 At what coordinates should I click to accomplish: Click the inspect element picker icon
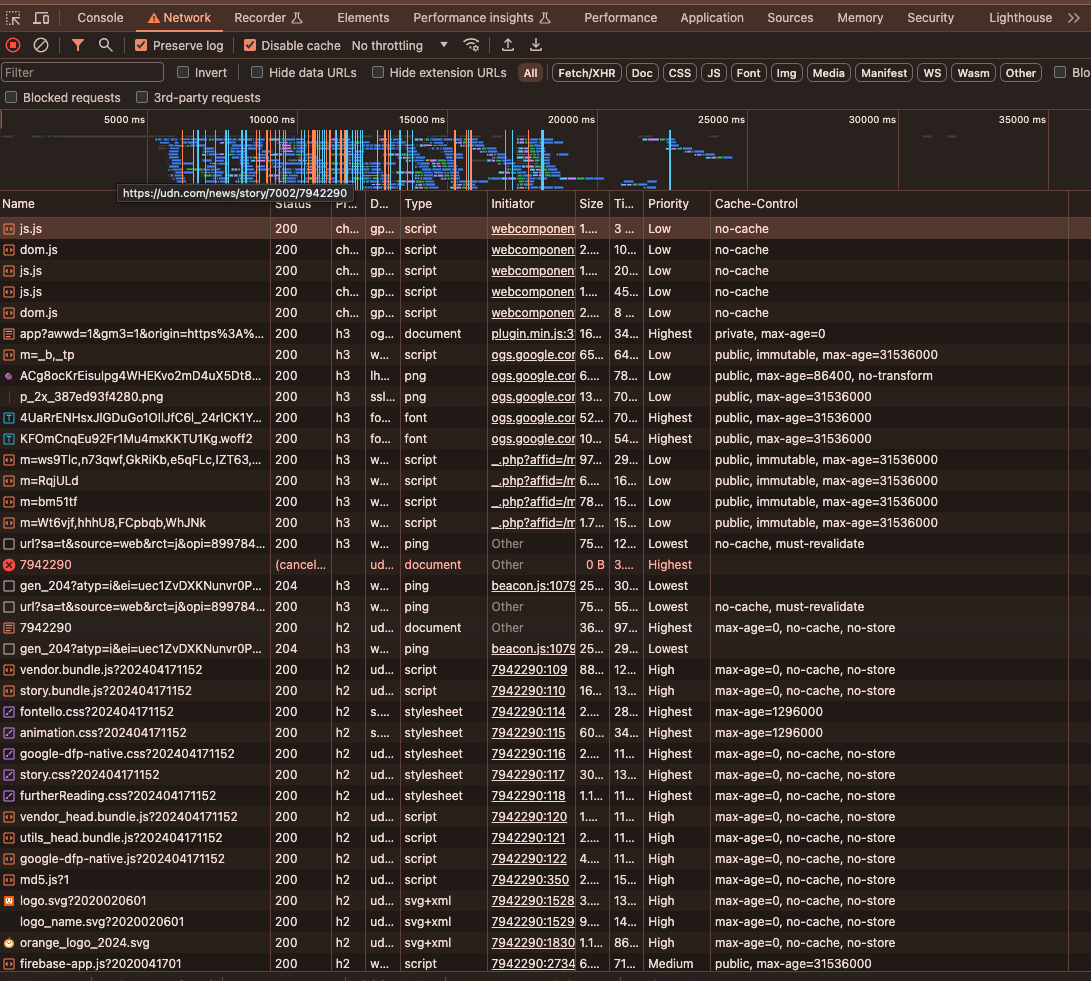(x=13, y=18)
